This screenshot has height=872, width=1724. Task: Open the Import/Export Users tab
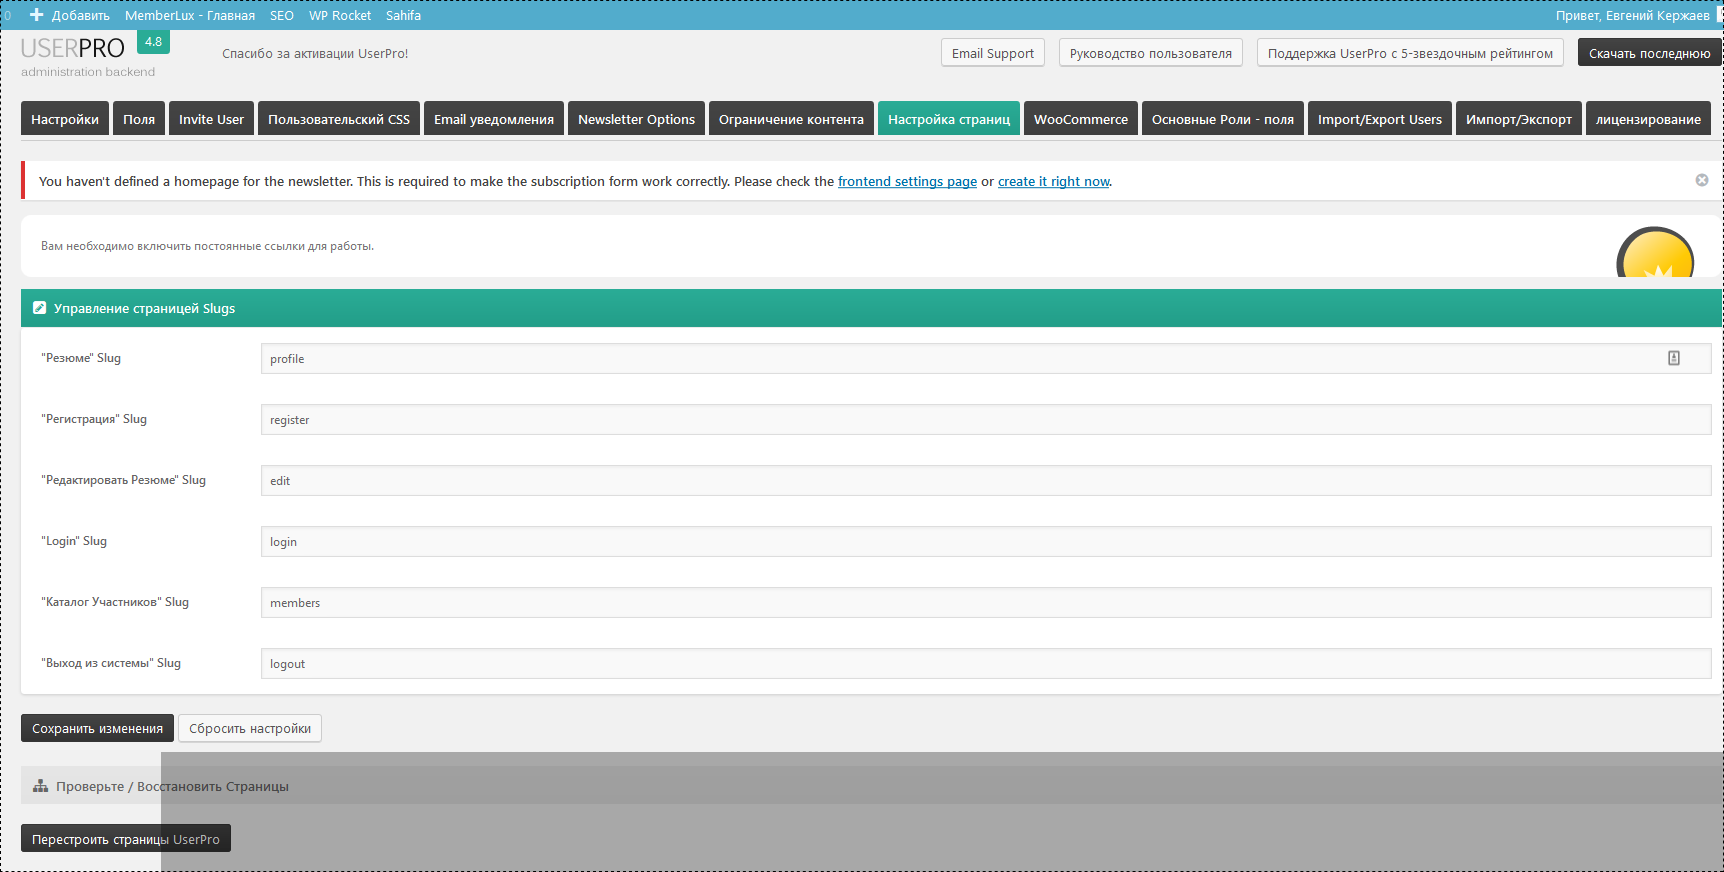1380,118
